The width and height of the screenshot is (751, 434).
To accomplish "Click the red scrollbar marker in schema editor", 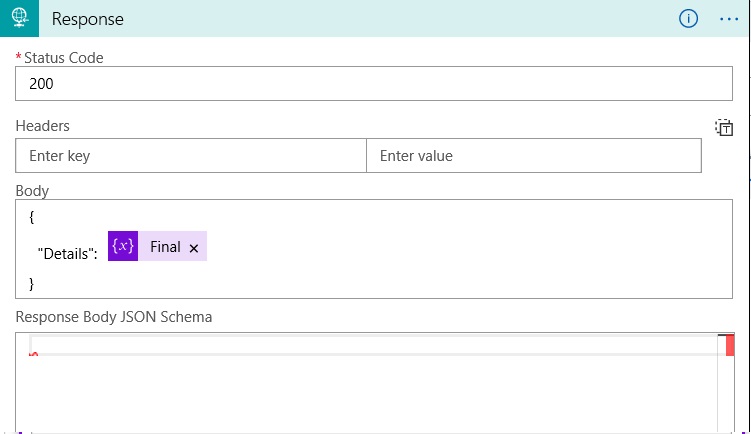I will [x=730, y=345].
